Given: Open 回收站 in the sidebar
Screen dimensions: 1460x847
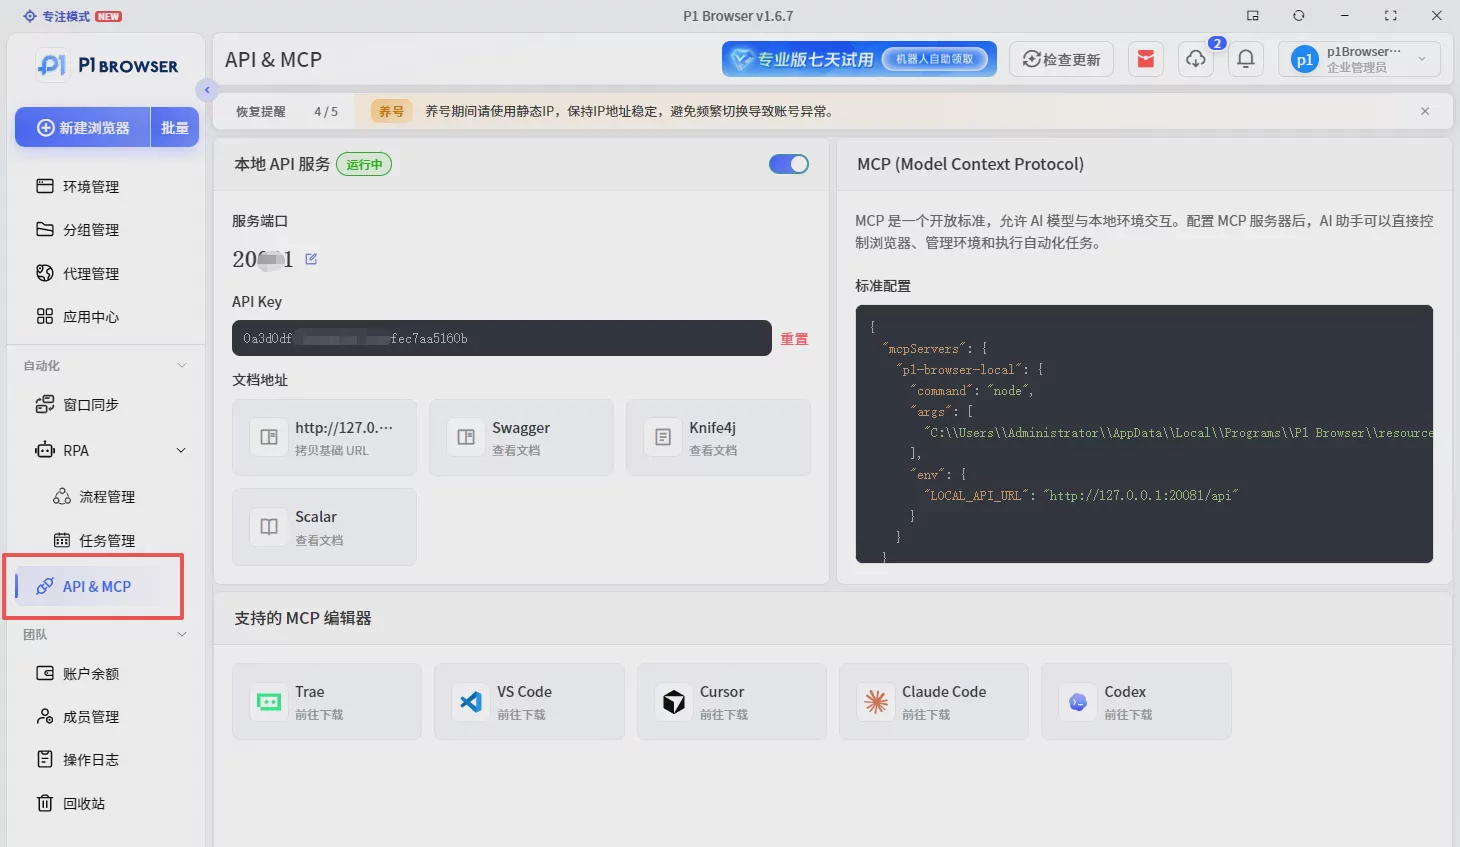Looking at the screenshot, I should tap(106, 803).
